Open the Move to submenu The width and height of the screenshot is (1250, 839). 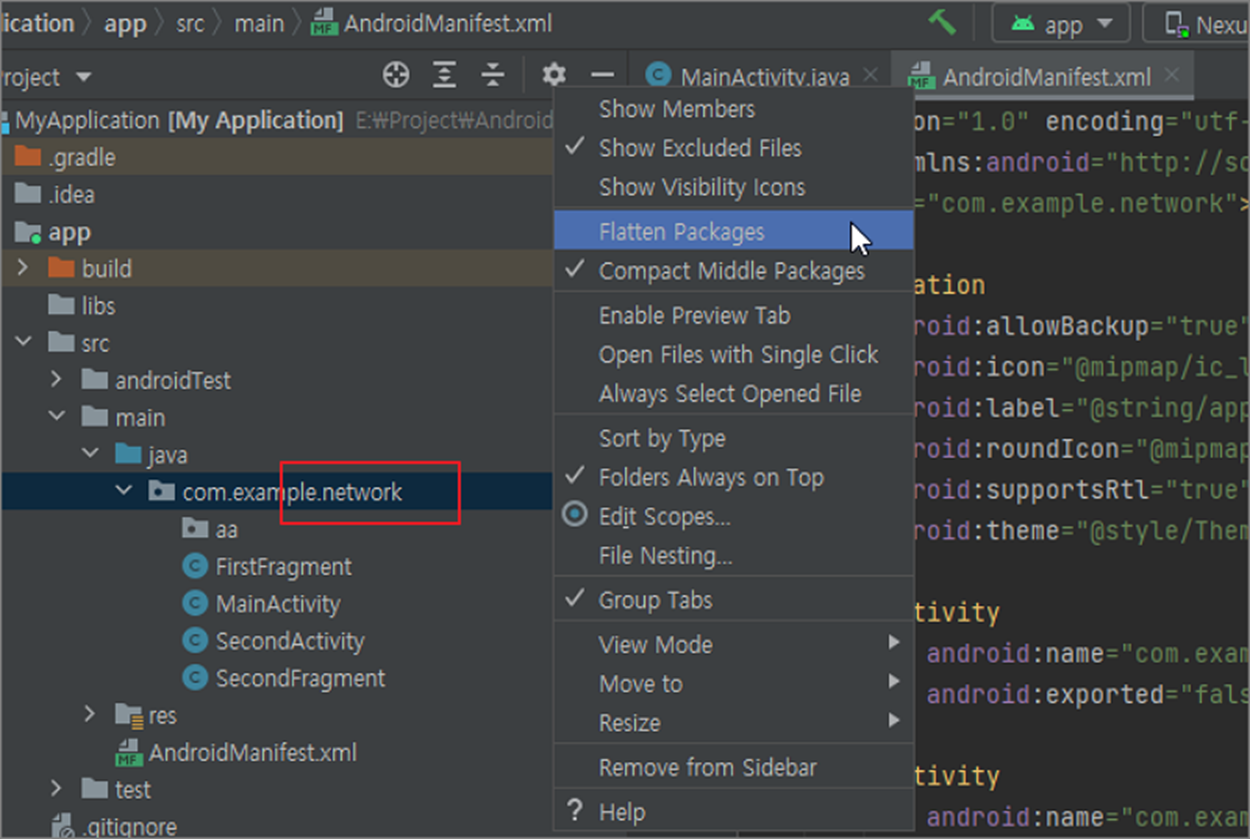(733, 684)
